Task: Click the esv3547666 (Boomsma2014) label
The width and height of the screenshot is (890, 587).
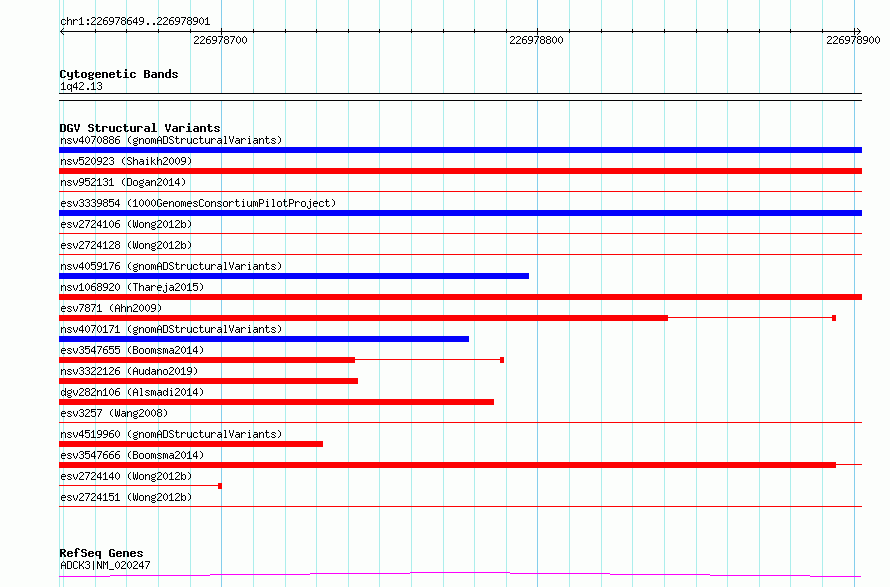Action: click(132, 455)
